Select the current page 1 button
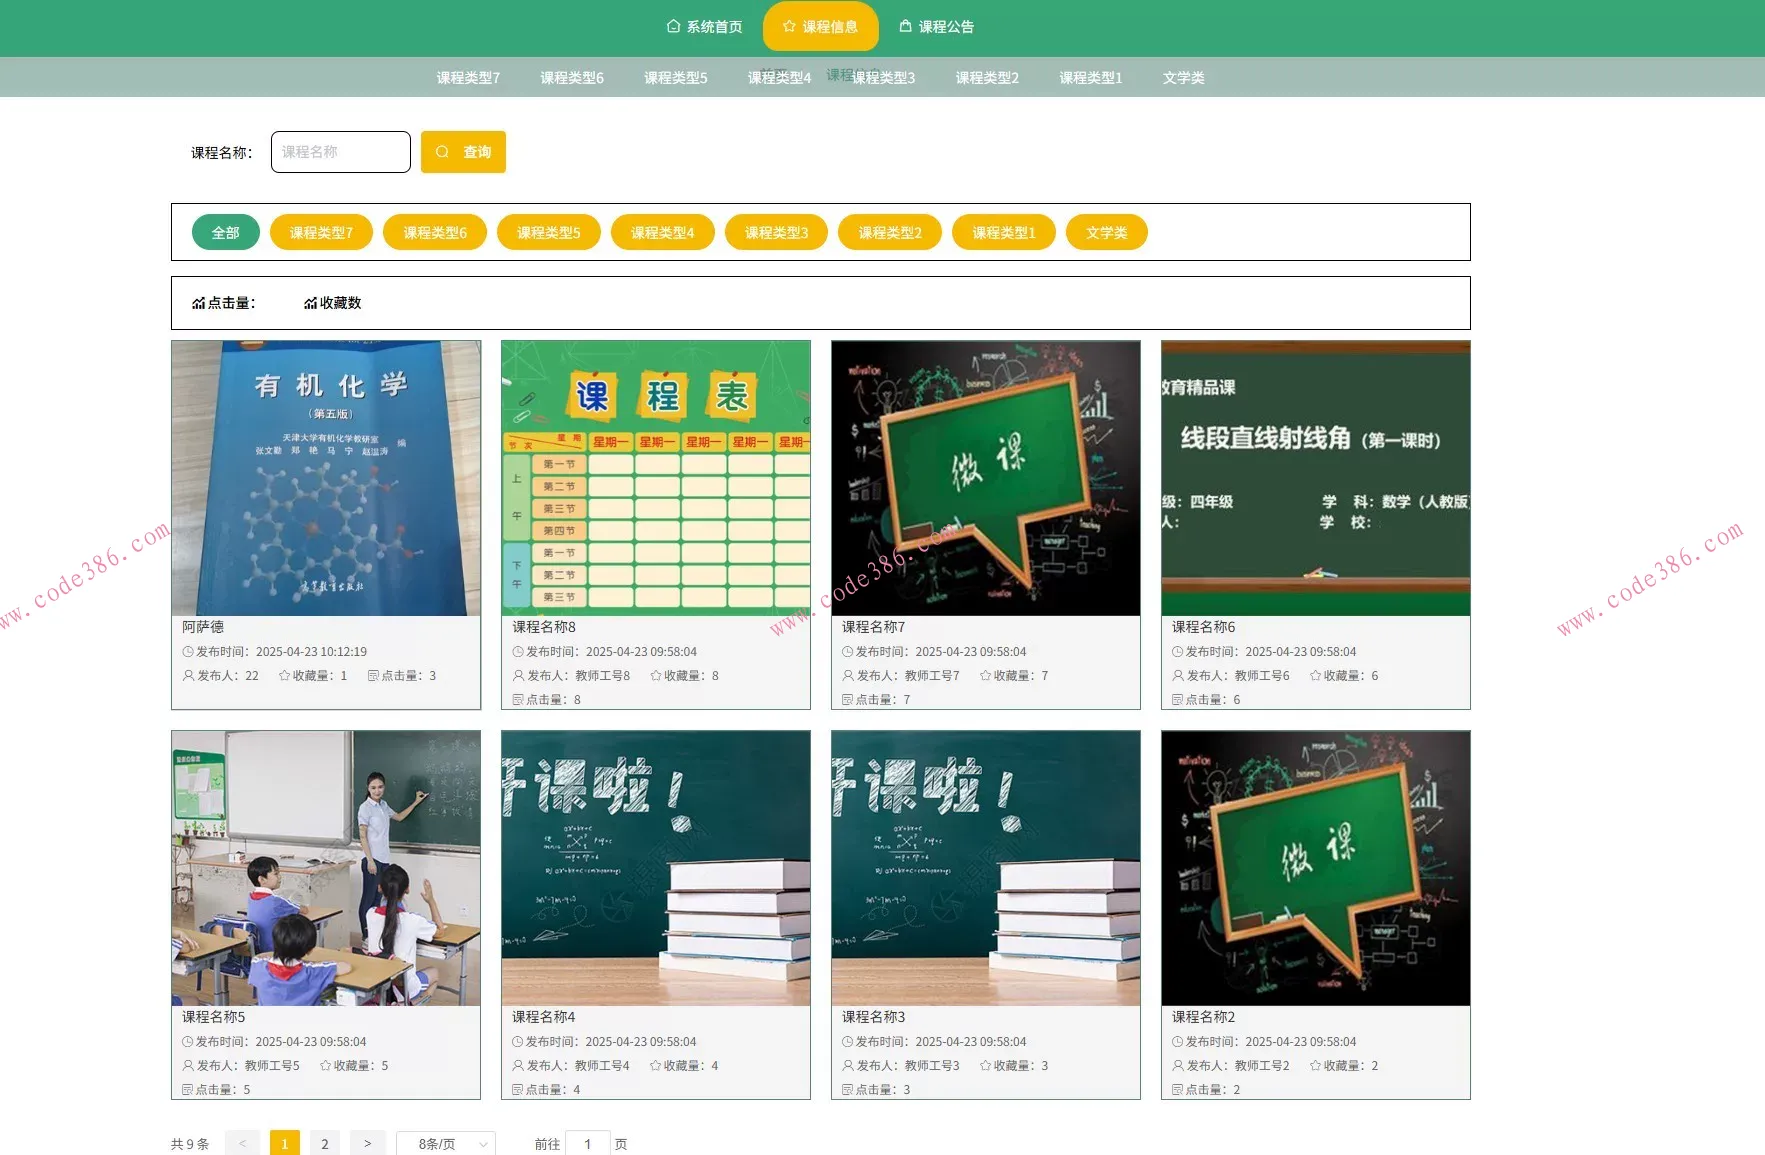 point(285,1144)
